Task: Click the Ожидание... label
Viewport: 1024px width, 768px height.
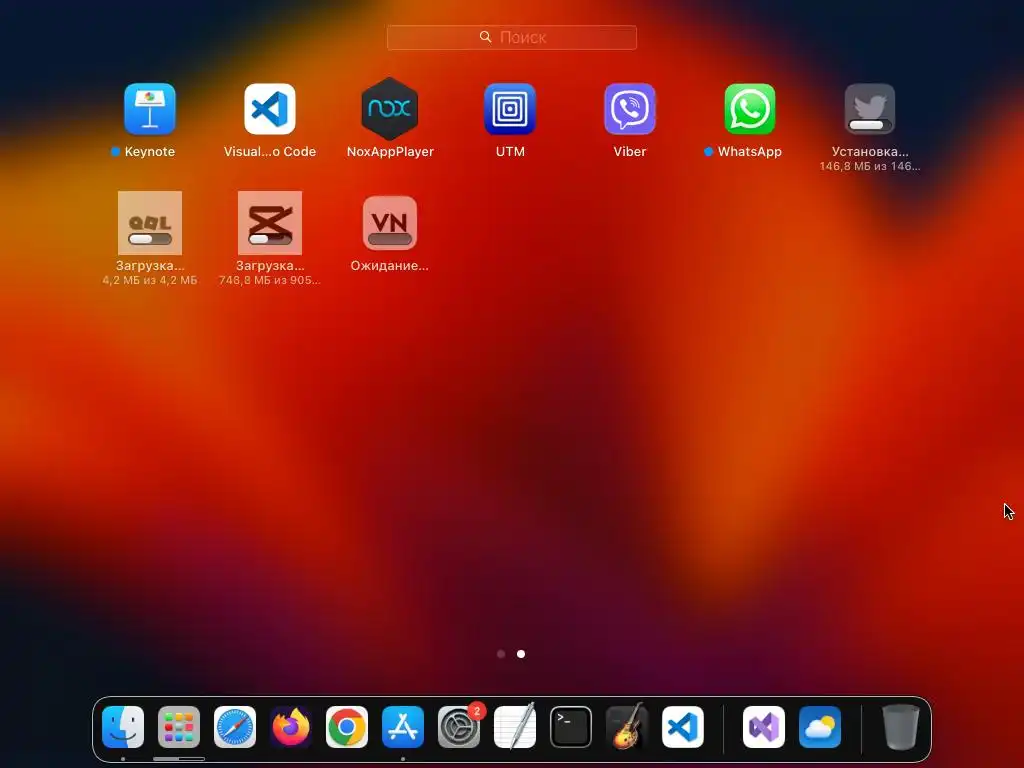Action: coord(390,266)
